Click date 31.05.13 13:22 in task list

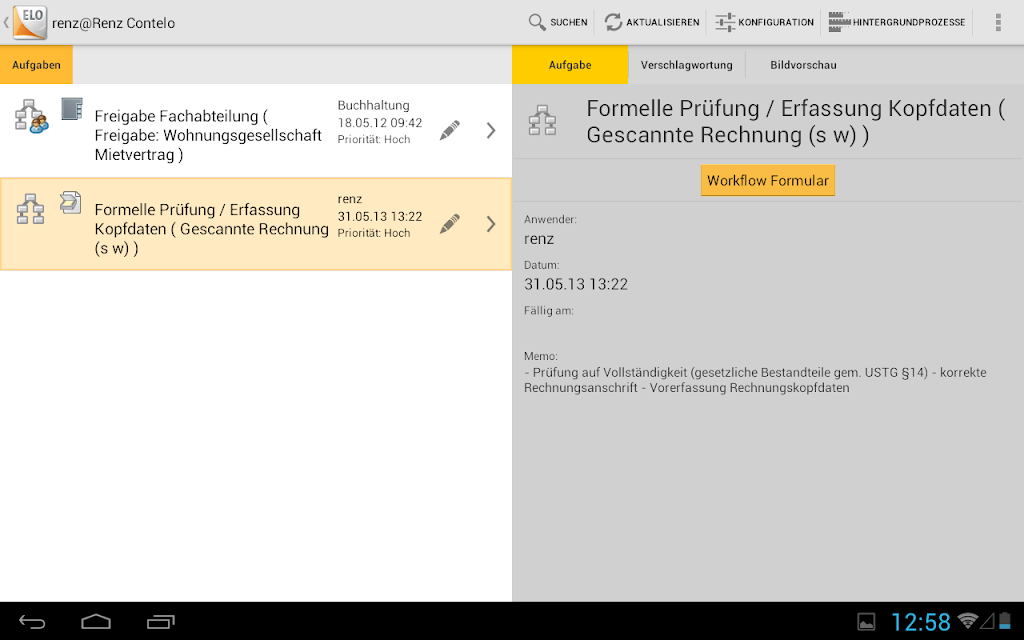pyautogui.click(x=379, y=216)
